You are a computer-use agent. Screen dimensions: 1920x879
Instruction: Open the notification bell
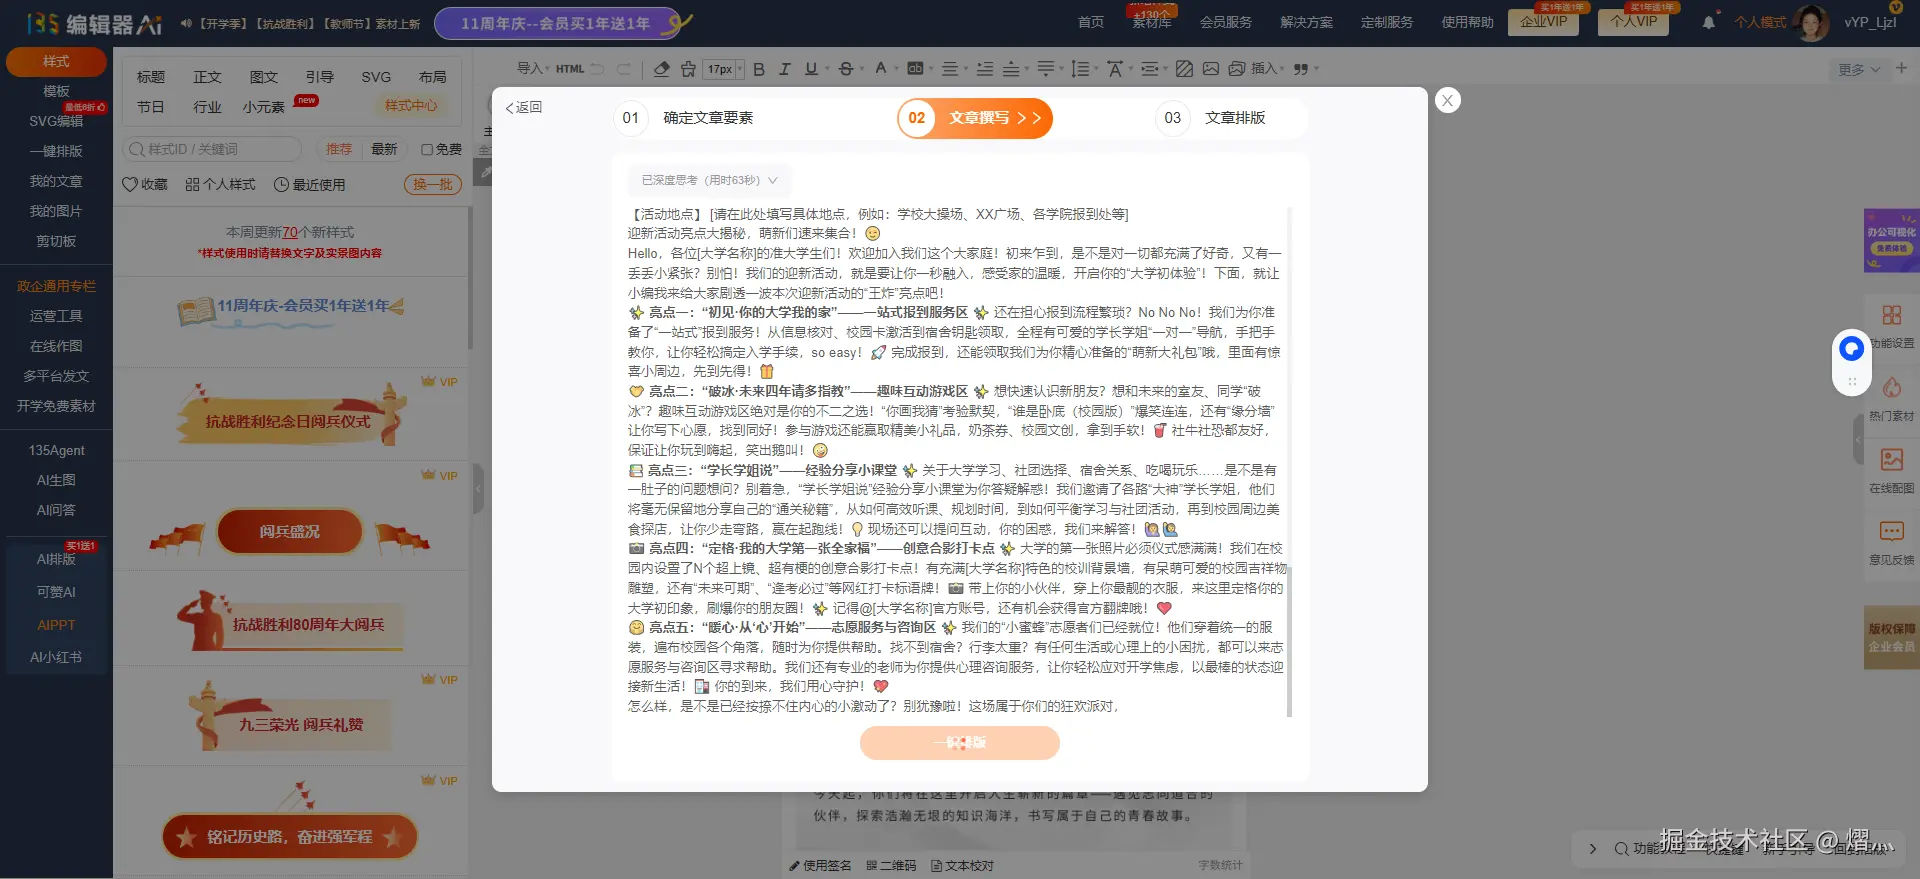coord(1709,22)
